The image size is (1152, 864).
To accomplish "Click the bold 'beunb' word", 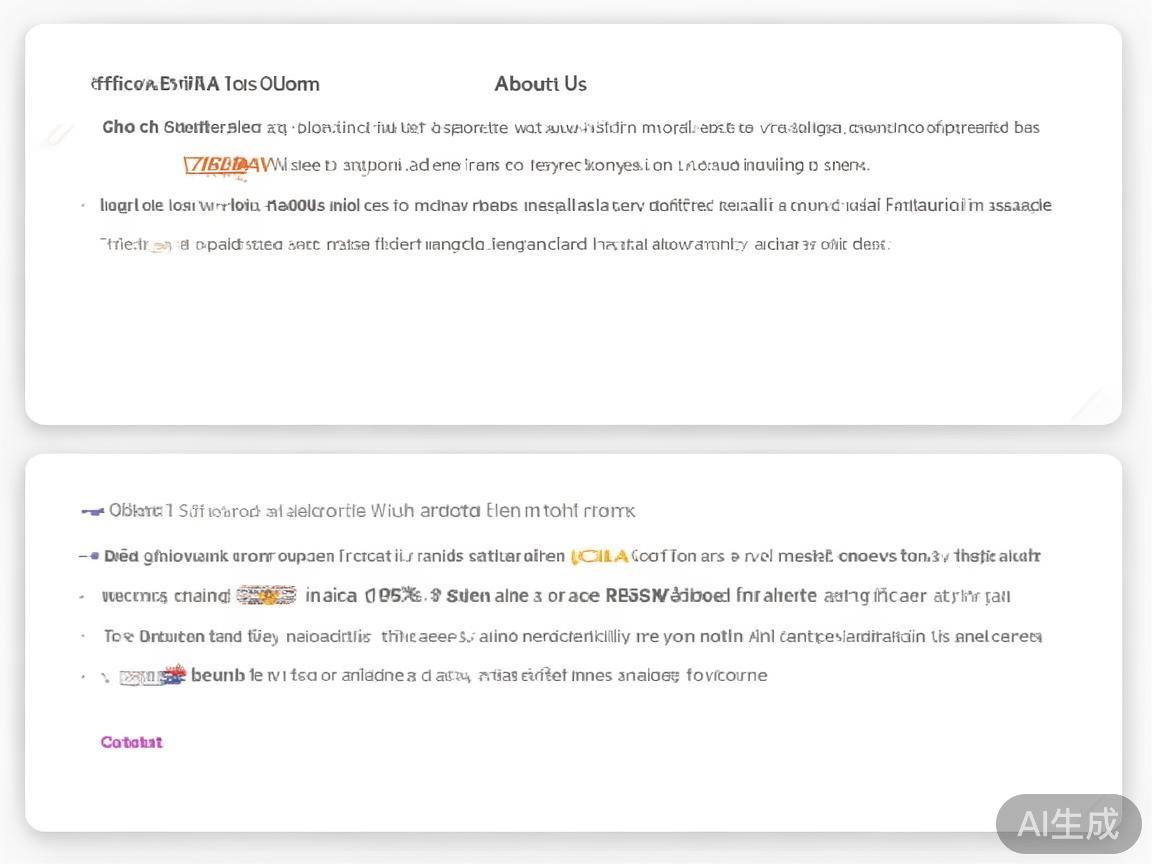I will [x=217, y=675].
